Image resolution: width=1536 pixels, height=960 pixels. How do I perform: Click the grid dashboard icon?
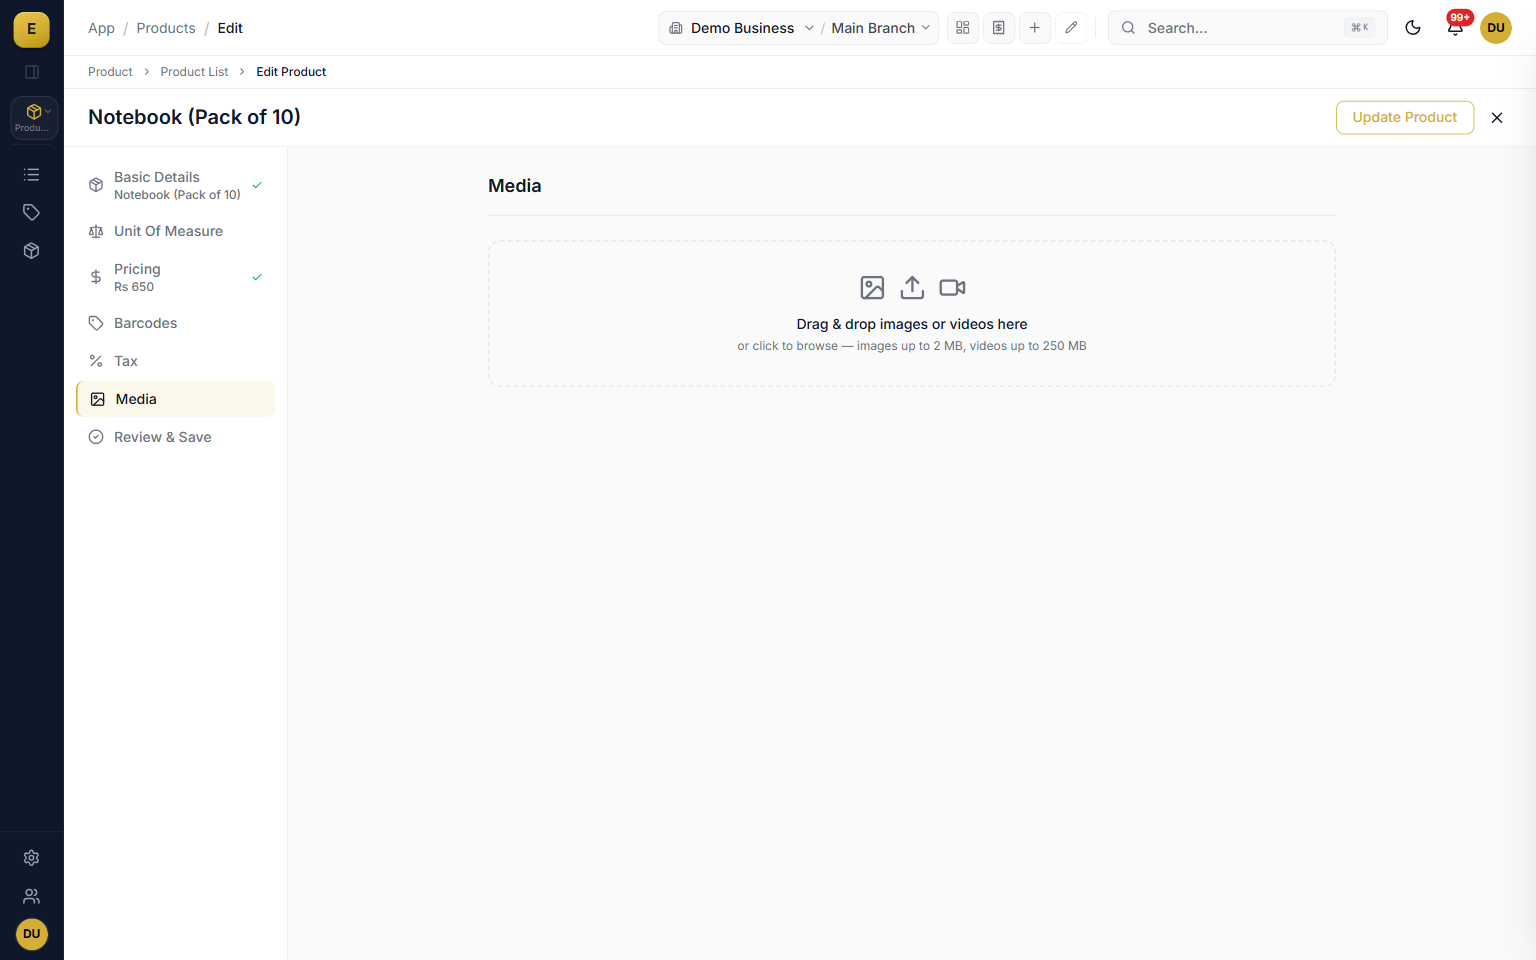click(963, 28)
